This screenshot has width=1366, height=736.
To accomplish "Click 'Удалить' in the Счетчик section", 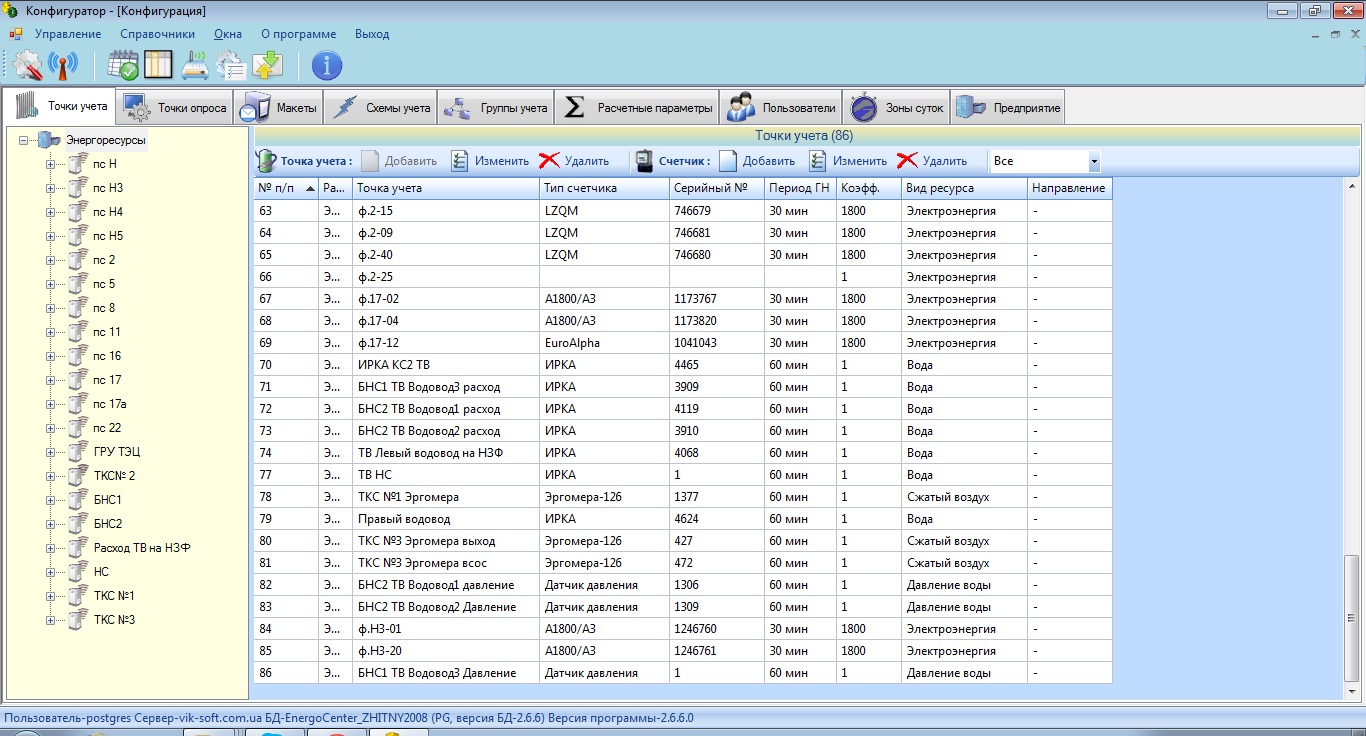I will [932, 161].
